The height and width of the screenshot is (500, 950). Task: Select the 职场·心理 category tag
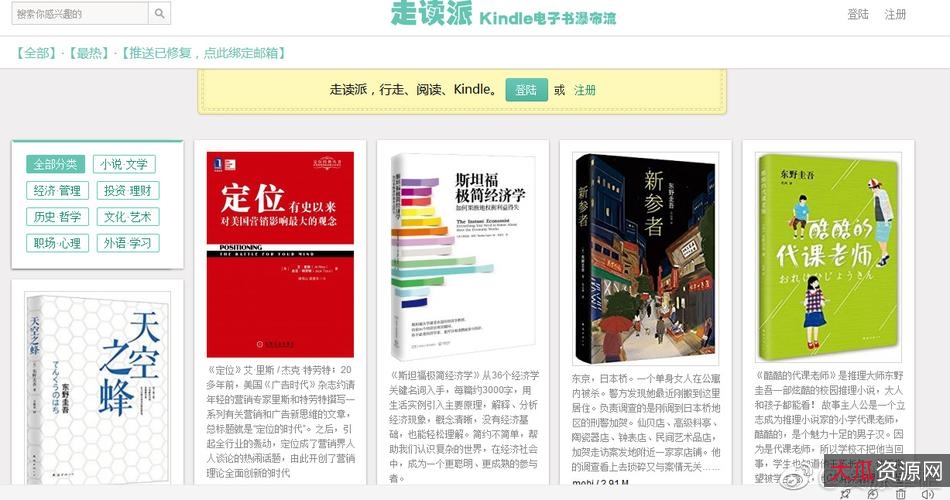58,243
